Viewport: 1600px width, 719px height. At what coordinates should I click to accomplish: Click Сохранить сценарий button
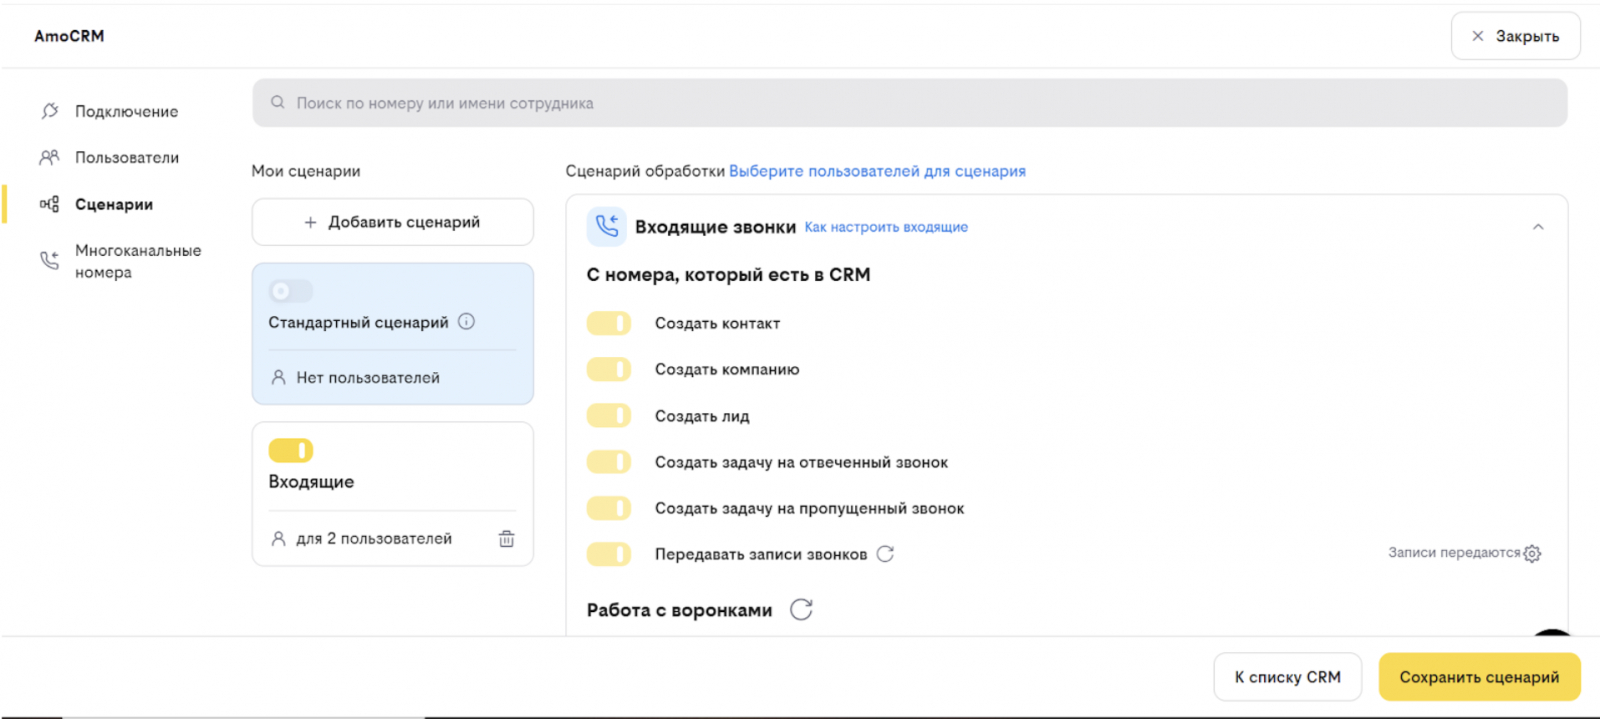[1479, 677]
